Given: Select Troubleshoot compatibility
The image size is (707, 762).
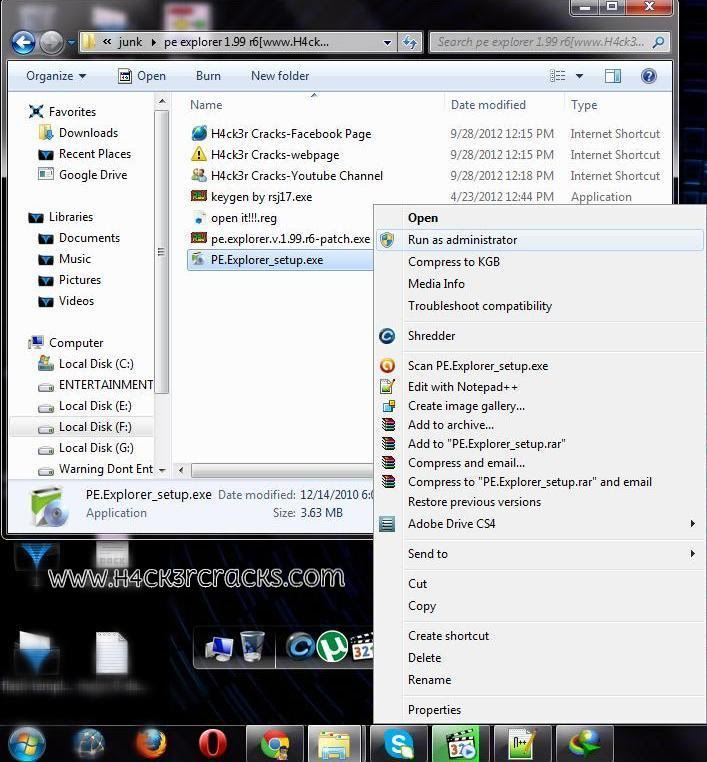Looking at the screenshot, I should [x=480, y=306].
